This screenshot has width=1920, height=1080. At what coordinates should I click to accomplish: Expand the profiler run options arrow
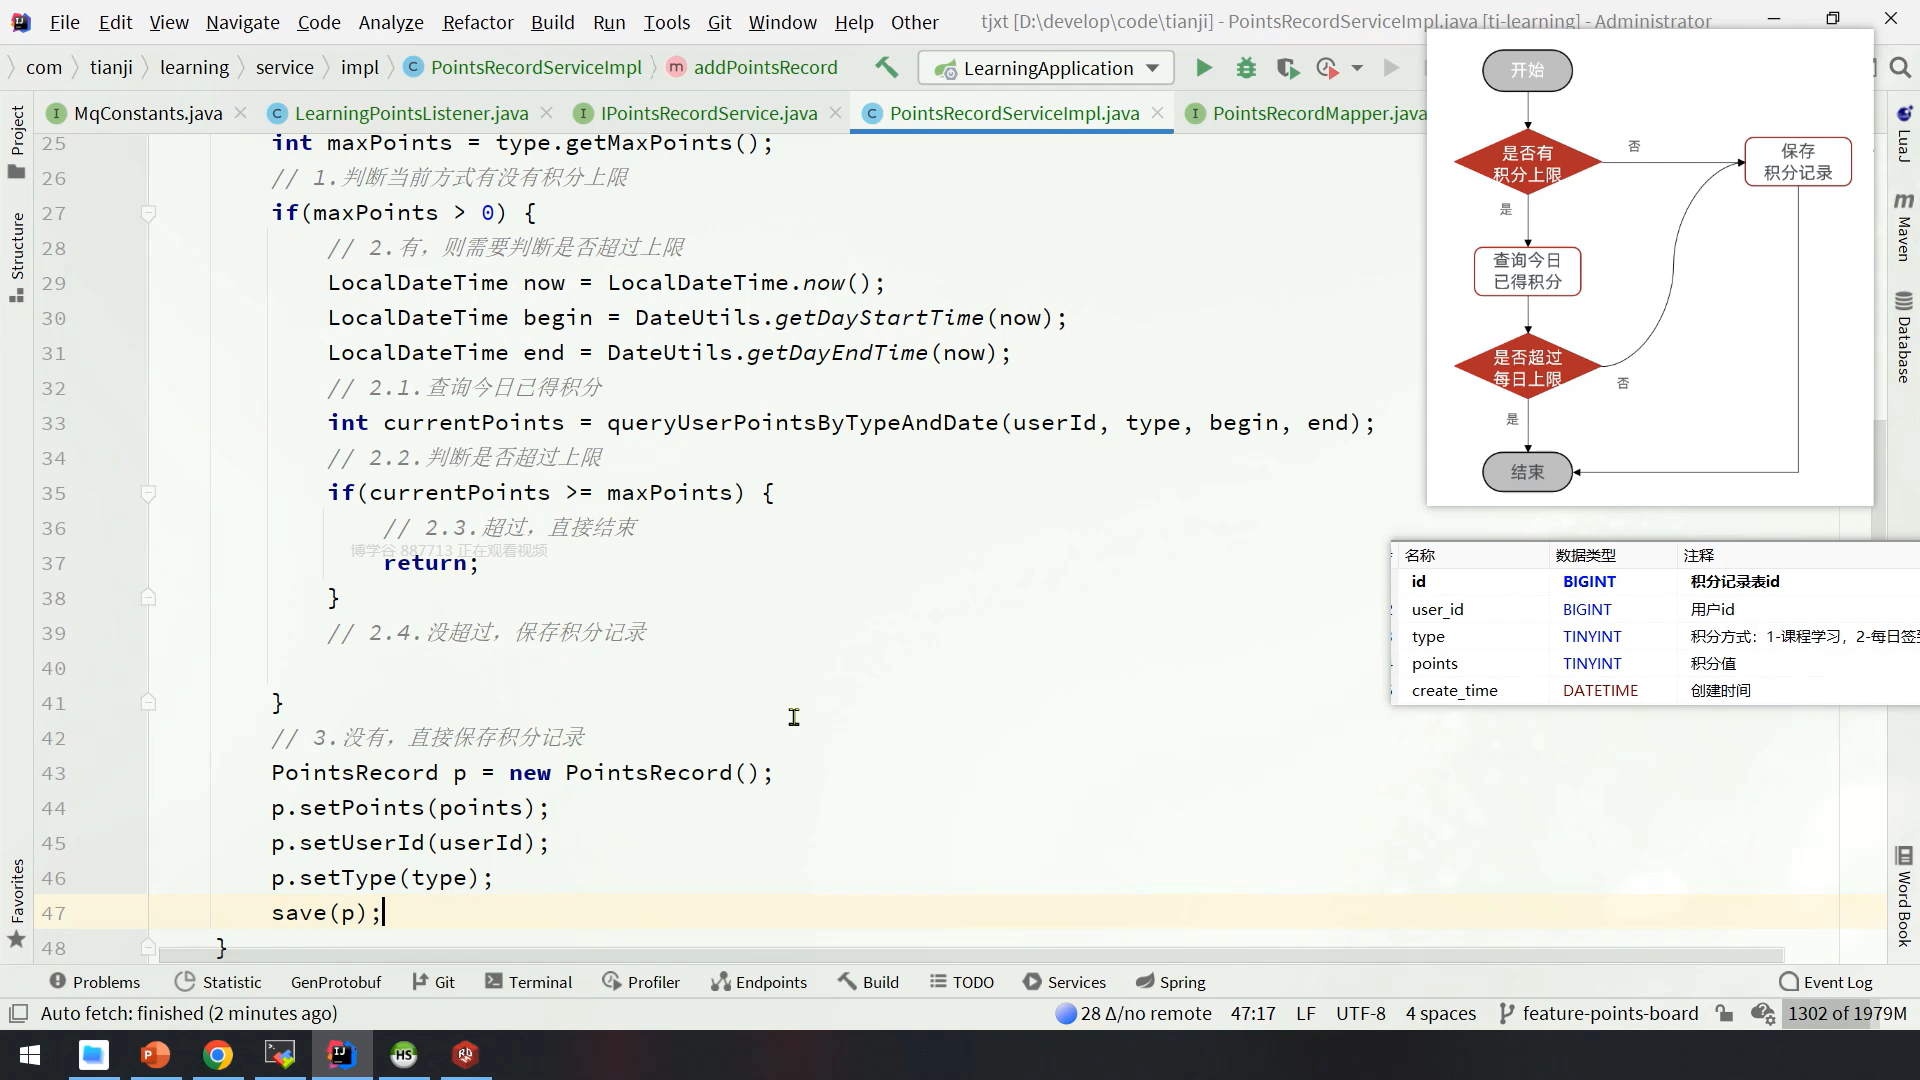coord(1357,68)
